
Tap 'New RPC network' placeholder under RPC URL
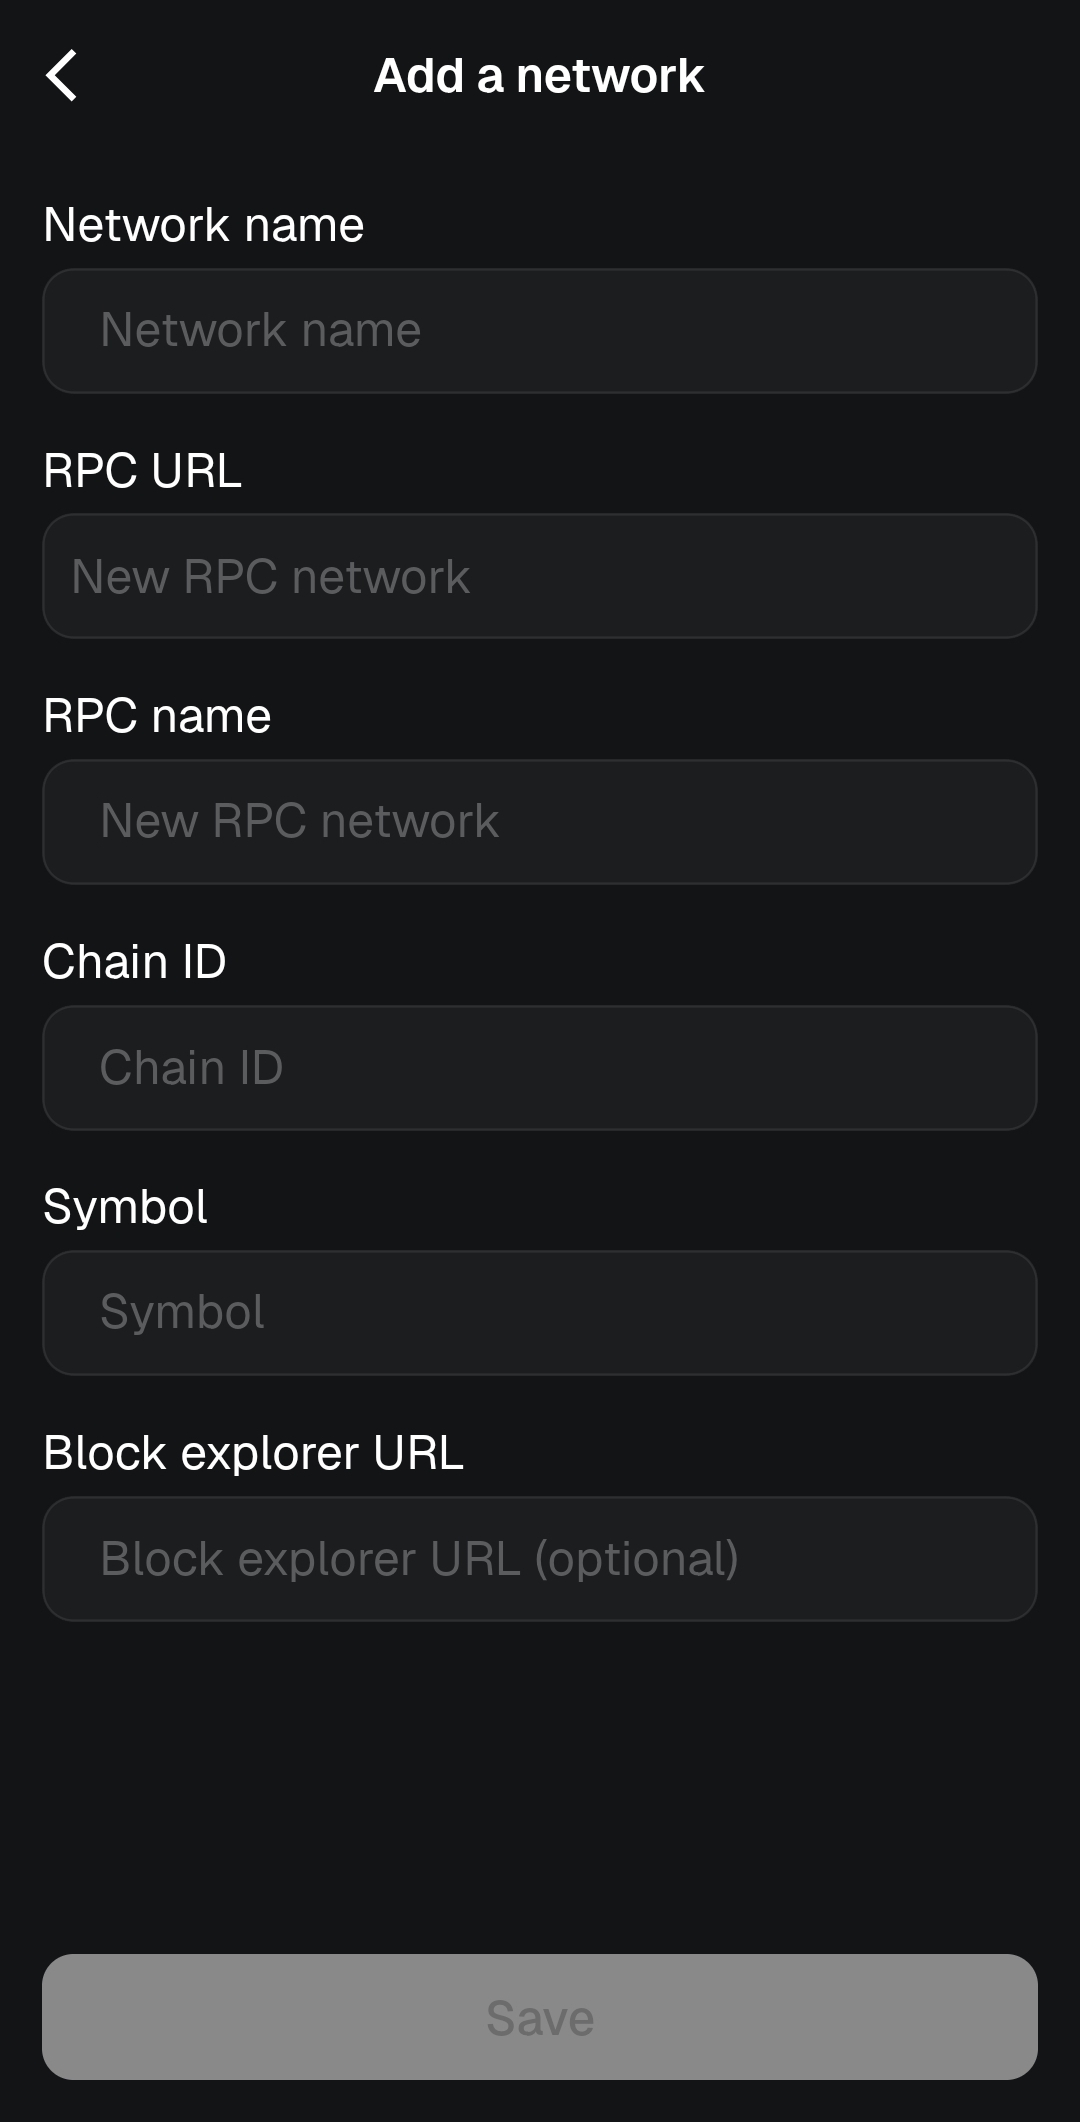pyautogui.click(x=271, y=577)
